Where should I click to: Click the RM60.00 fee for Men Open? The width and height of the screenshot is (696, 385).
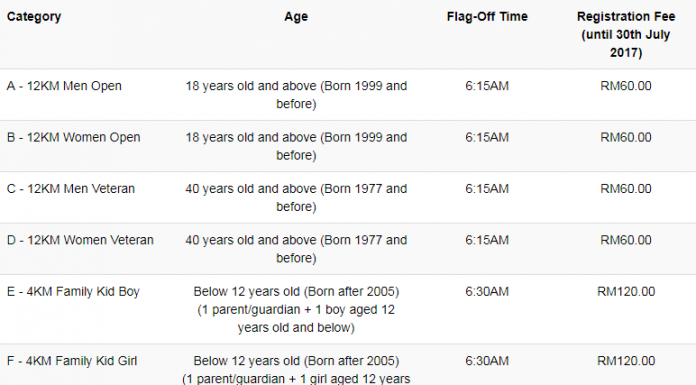pyautogui.click(x=626, y=86)
